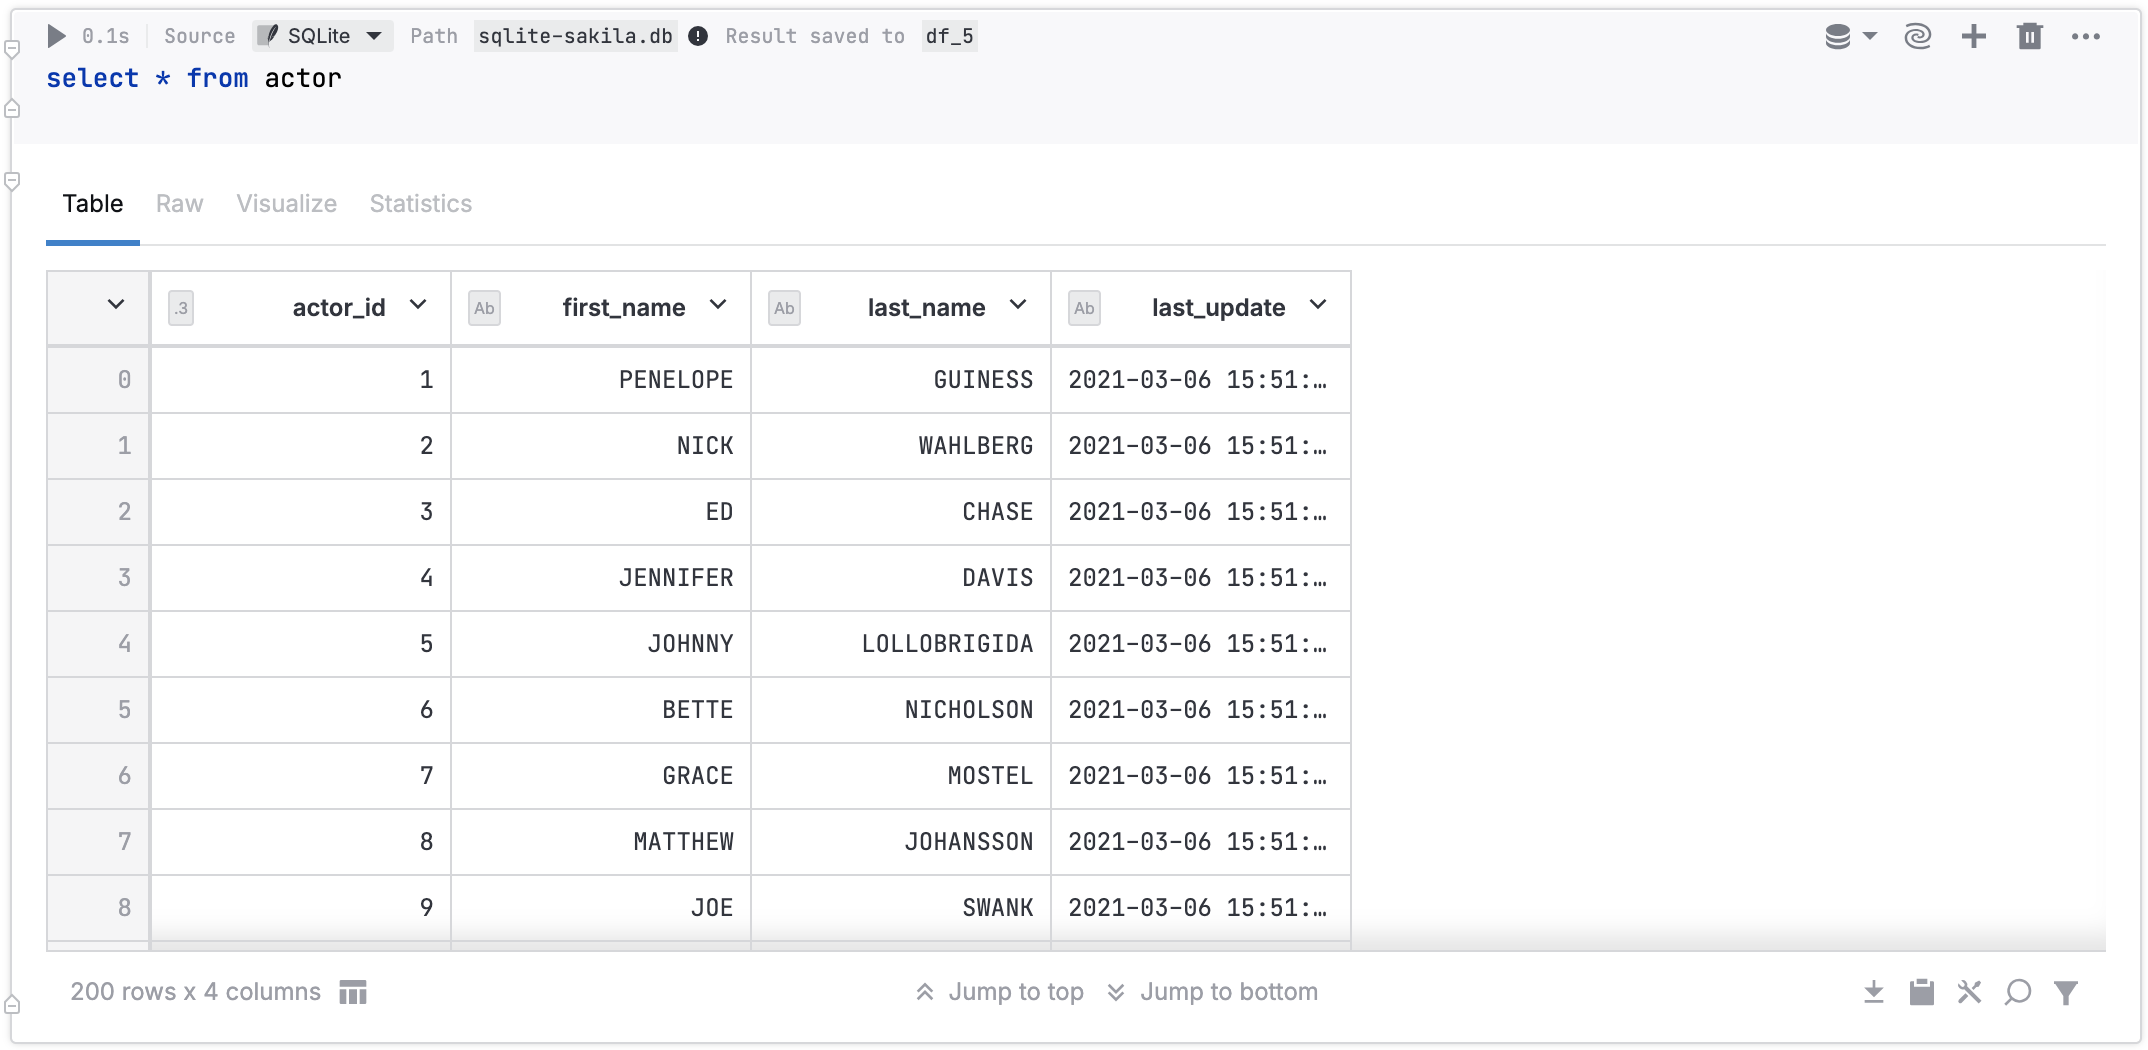The width and height of the screenshot is (2148, 1050).
Task: Delete the cell via the trash icon
Action: tap(2029, 36)
